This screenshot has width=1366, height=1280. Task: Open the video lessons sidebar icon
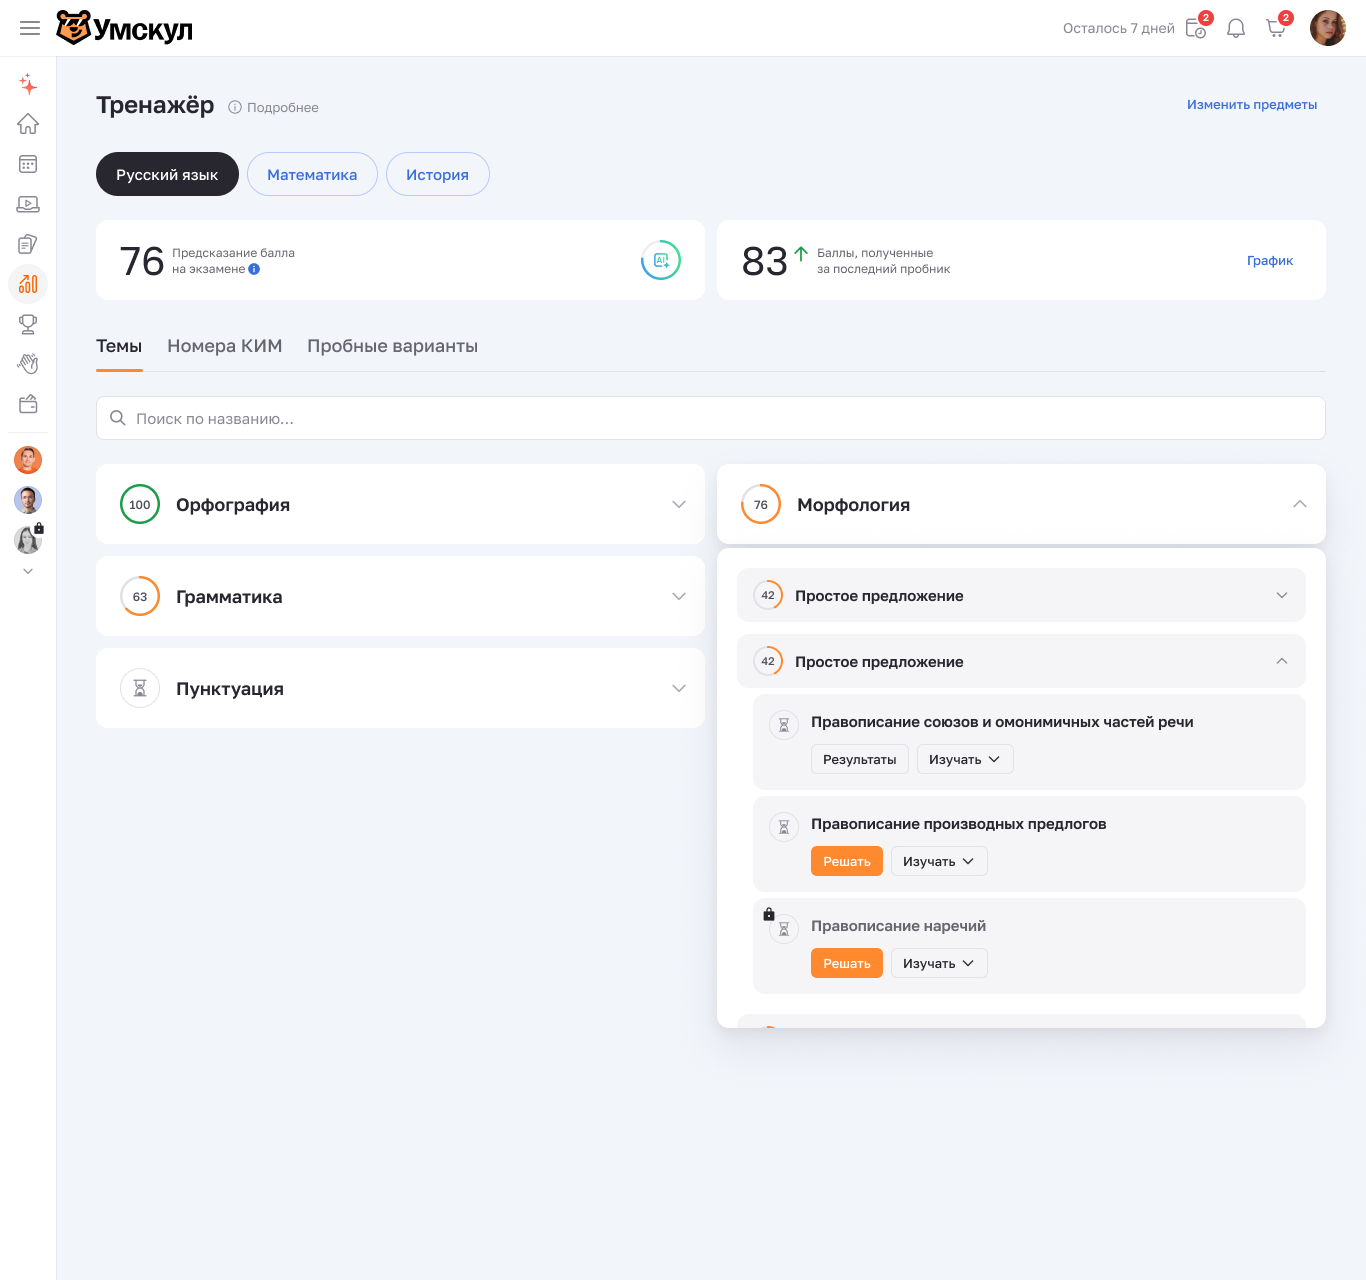pos(28,204)
